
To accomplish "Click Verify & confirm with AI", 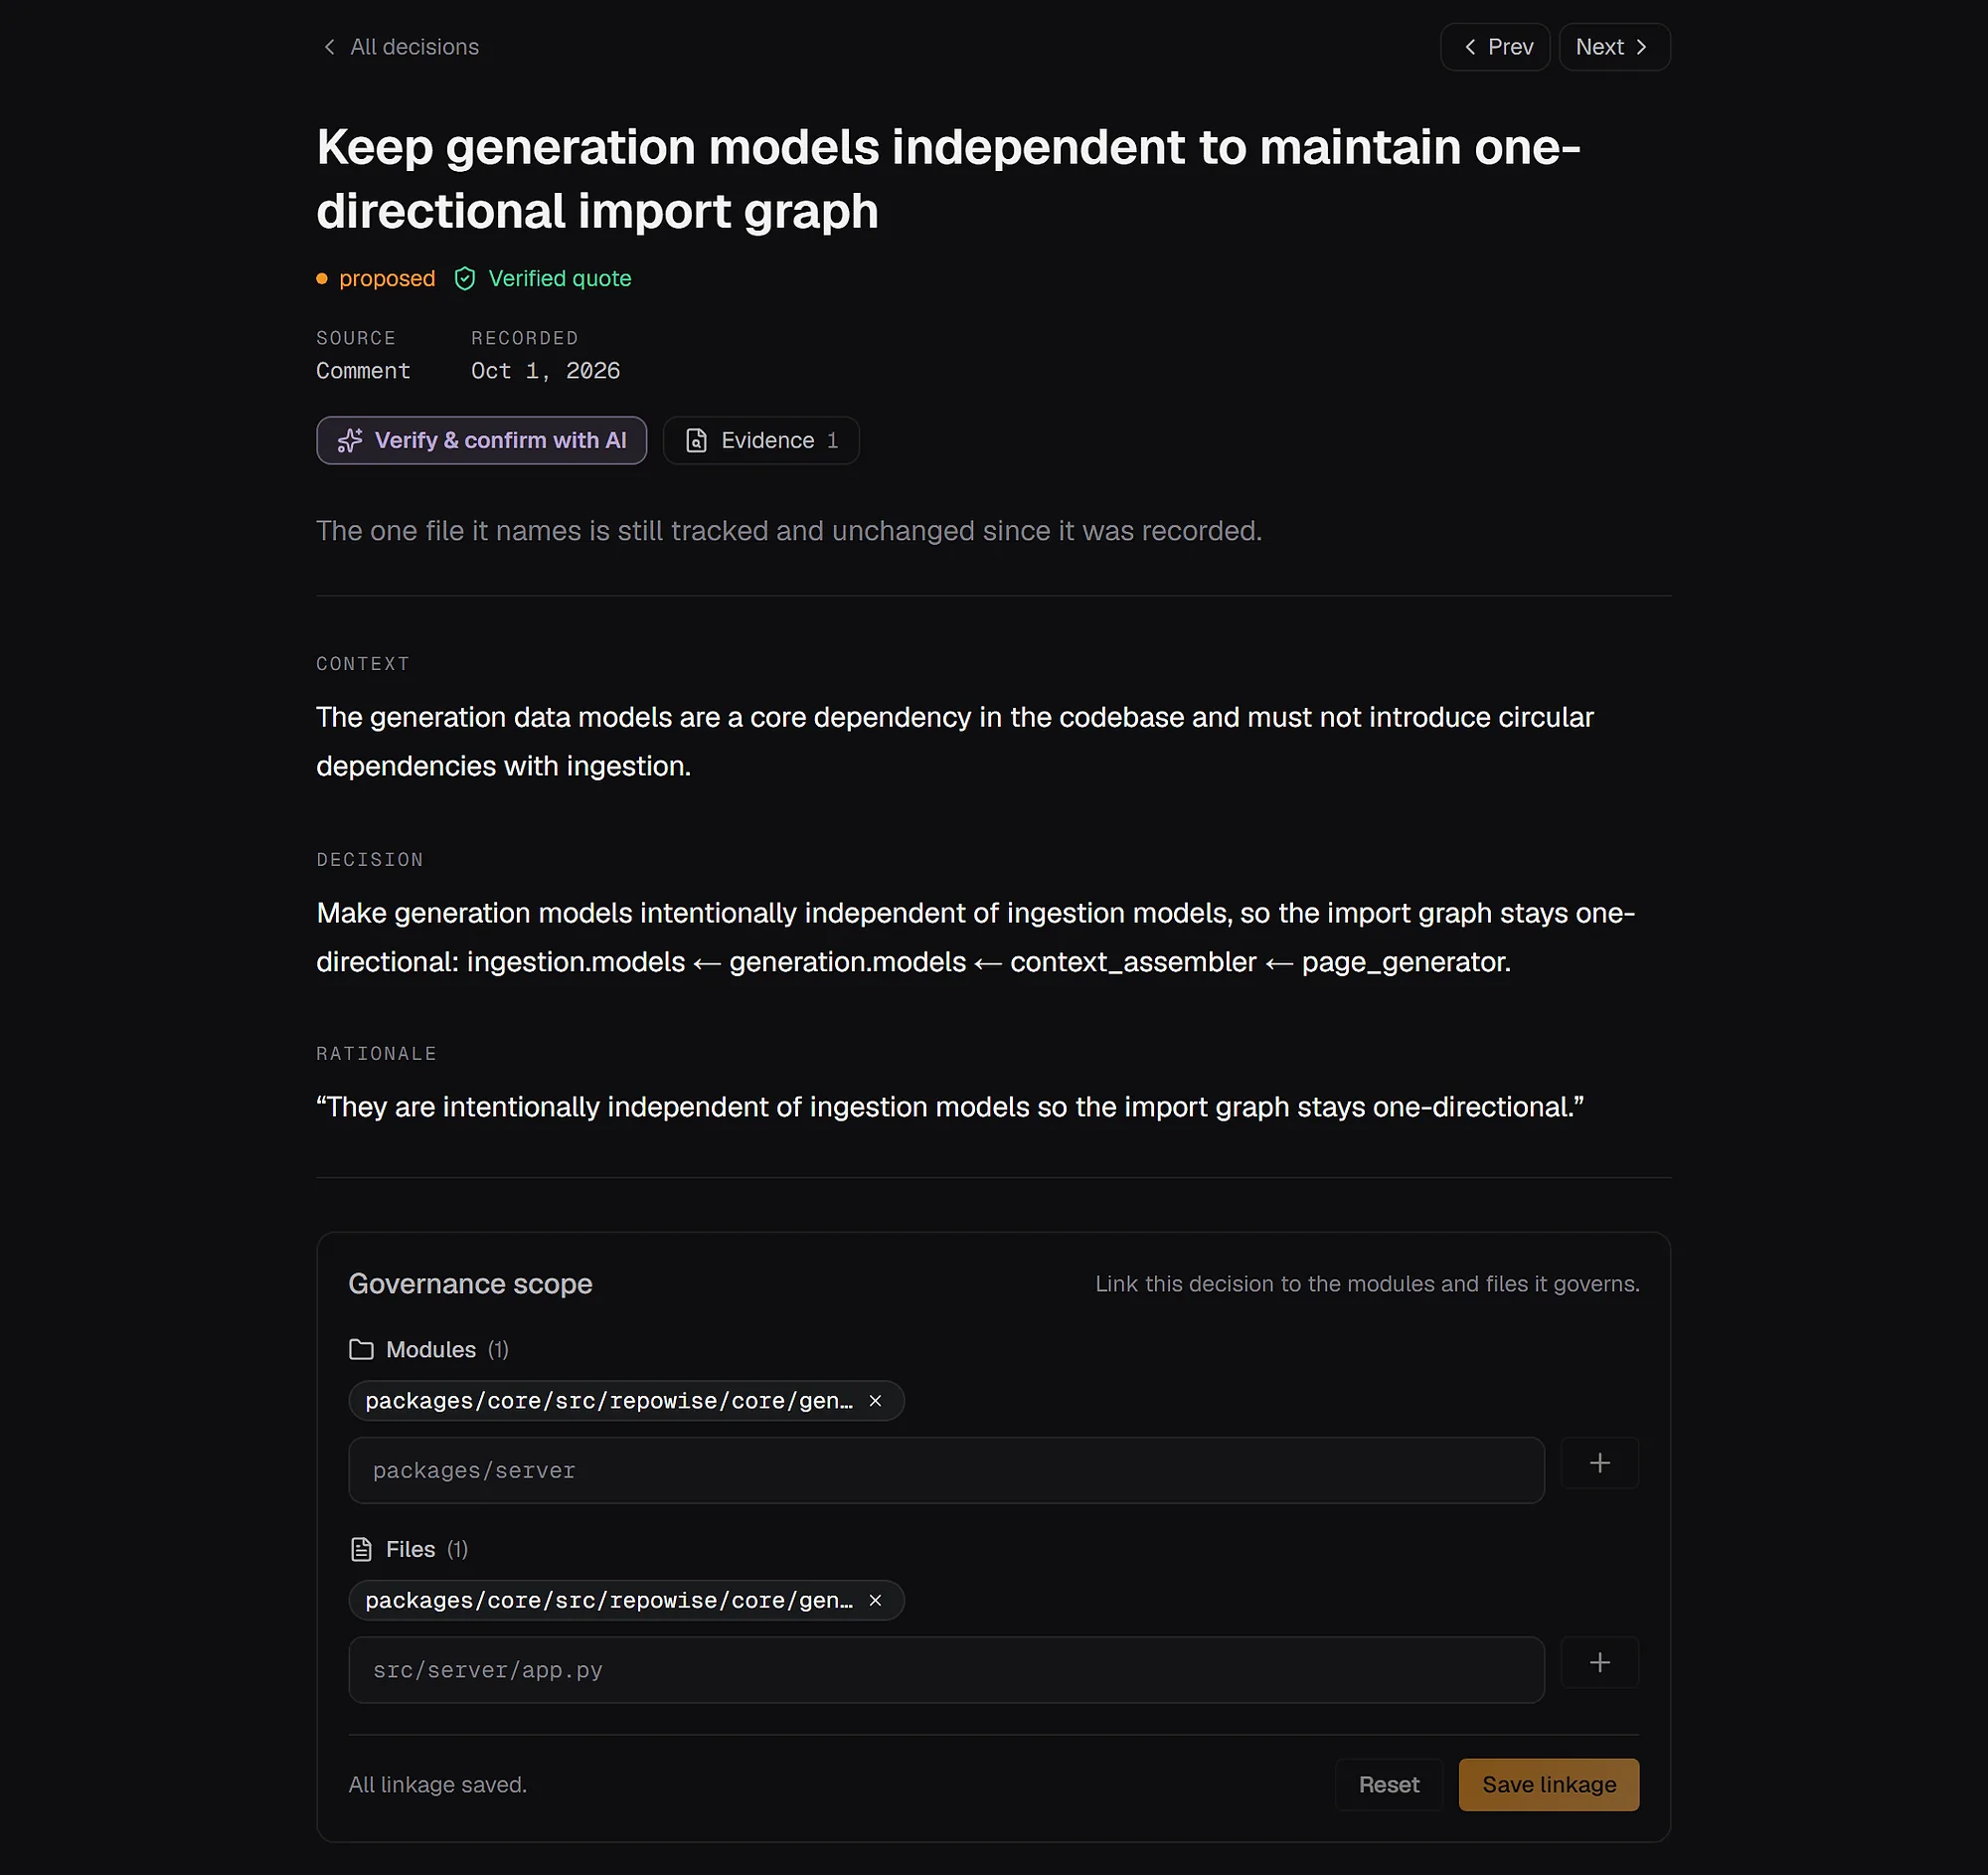I will pyautogui.click(x=482, y=441).
